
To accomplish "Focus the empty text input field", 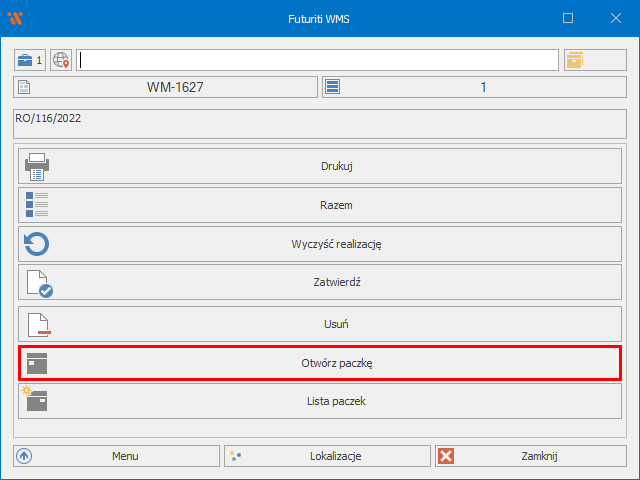I will pos(318,60).
